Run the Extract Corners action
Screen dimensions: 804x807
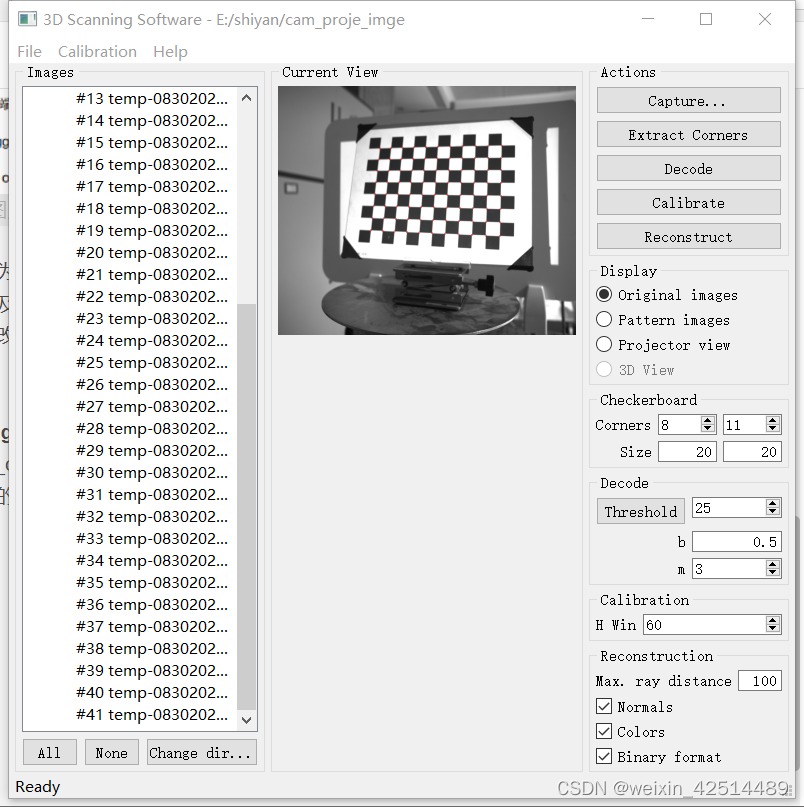pos(688,134)
